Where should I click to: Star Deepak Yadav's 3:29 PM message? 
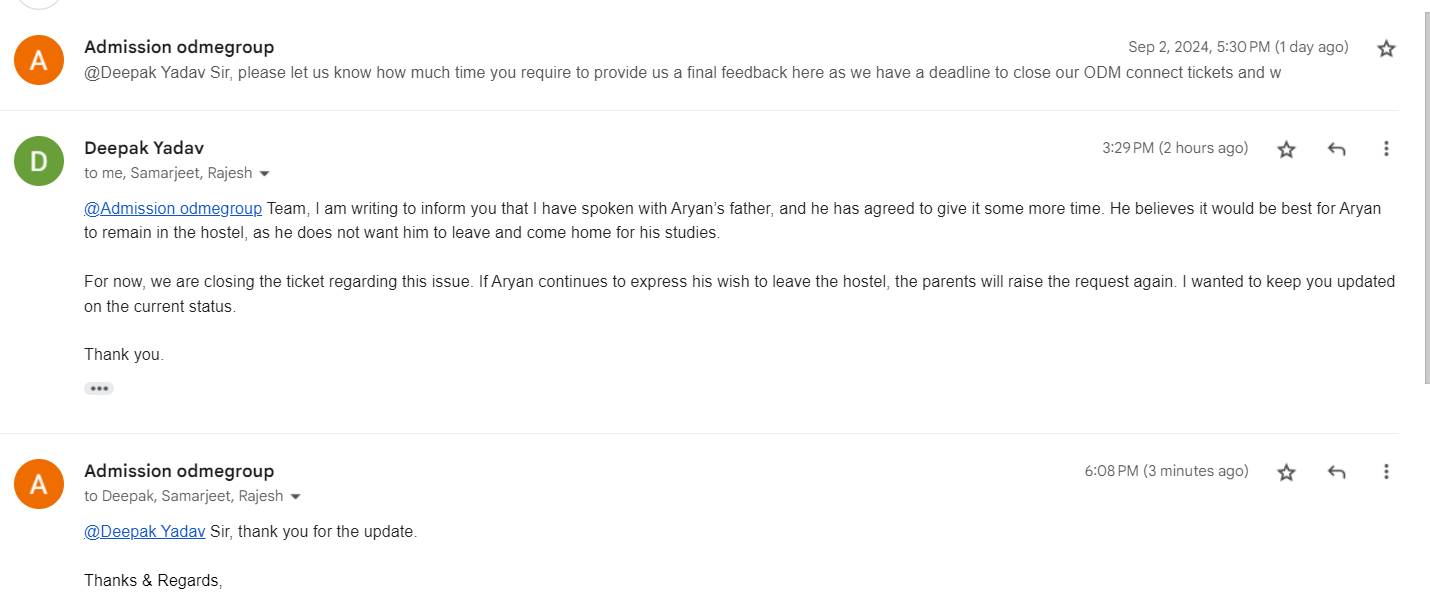click(1286, 149)
